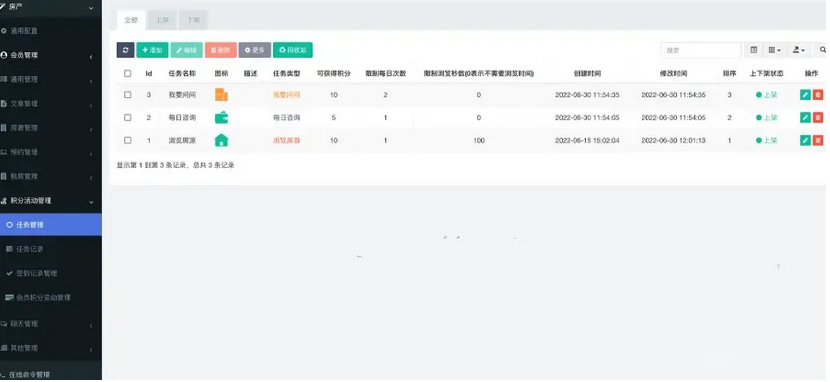Toggle table view icon beside search box

coord(754,50)
